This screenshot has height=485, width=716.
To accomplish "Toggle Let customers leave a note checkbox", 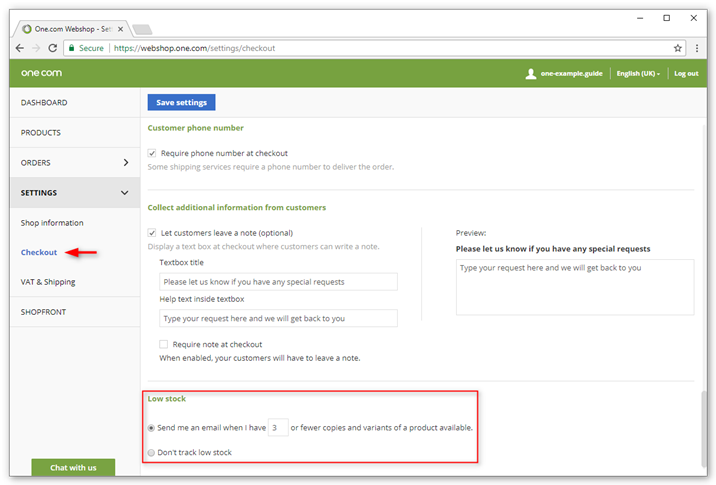I will (152, 233).
